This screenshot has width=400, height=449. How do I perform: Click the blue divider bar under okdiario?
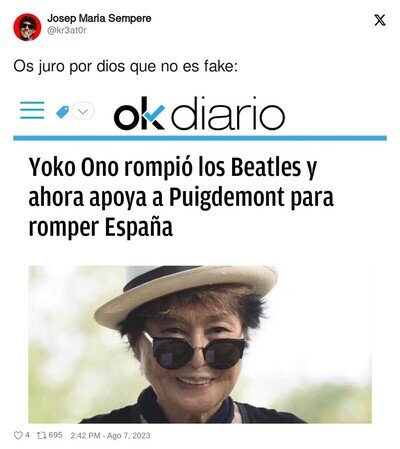[x=200, y=138]
